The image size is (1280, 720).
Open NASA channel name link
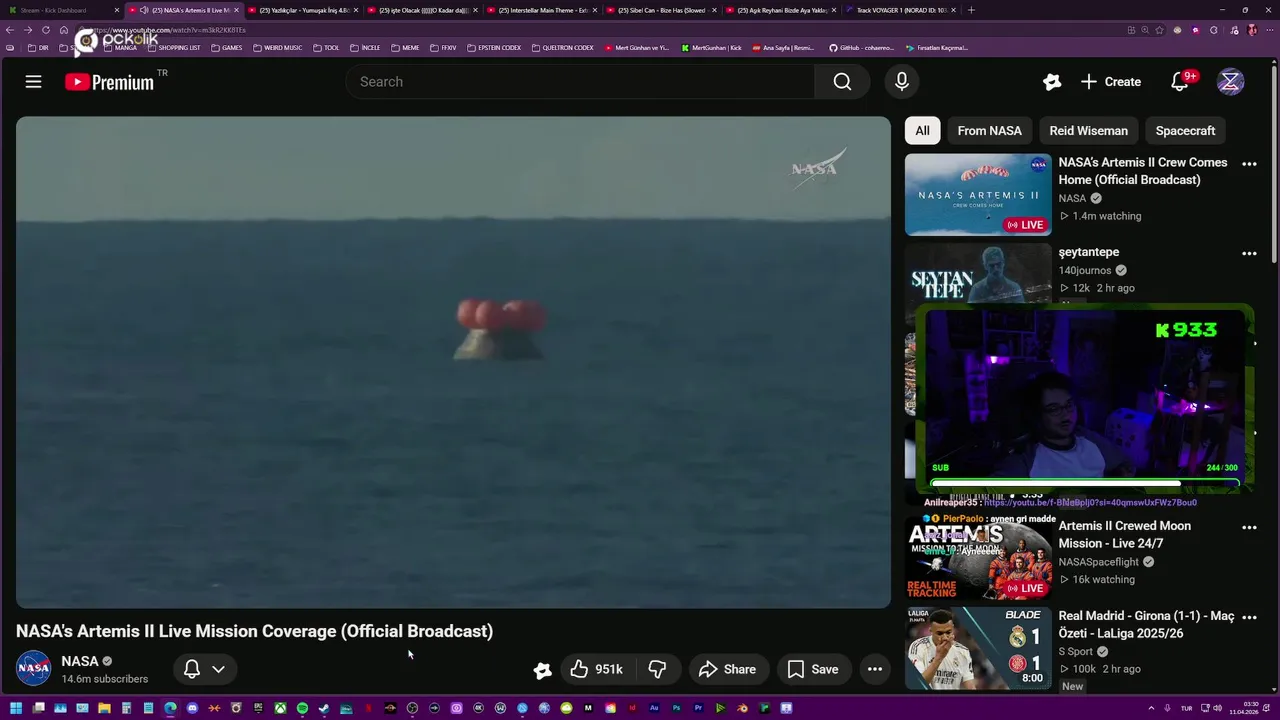click(x=80, y=661)
